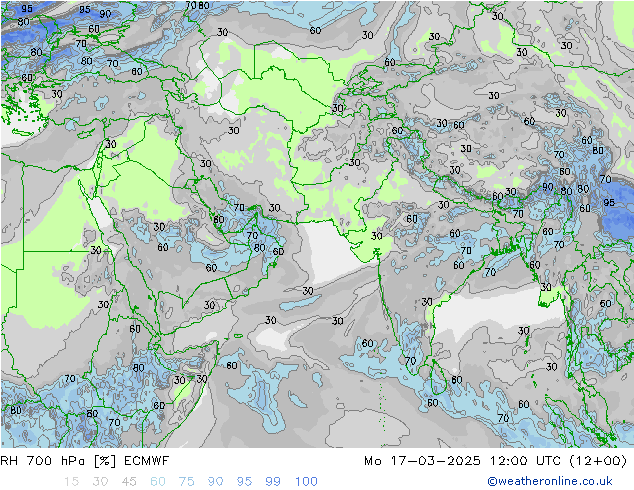Screen dimensions: 634x490
Task: Click the legend value 90
Action: 216,482
